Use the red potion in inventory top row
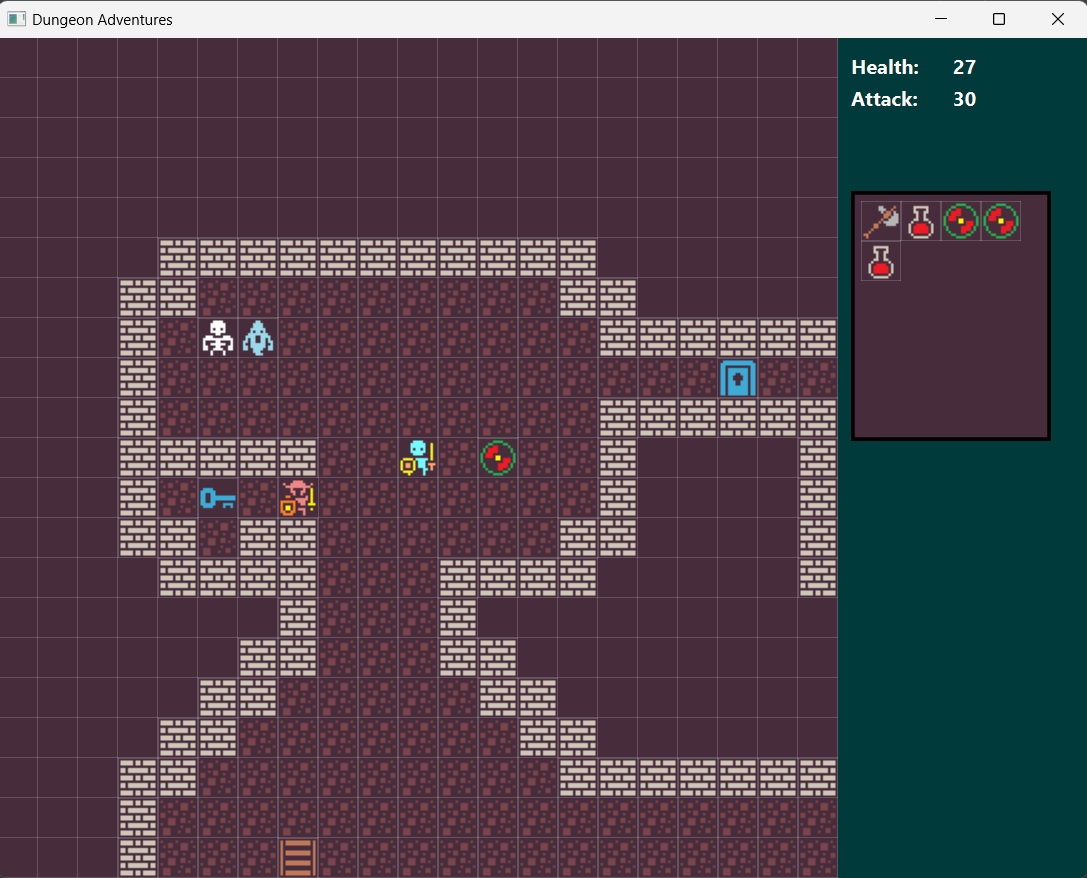The height and width of the screenshot is (878, 1087). point(921,221)
